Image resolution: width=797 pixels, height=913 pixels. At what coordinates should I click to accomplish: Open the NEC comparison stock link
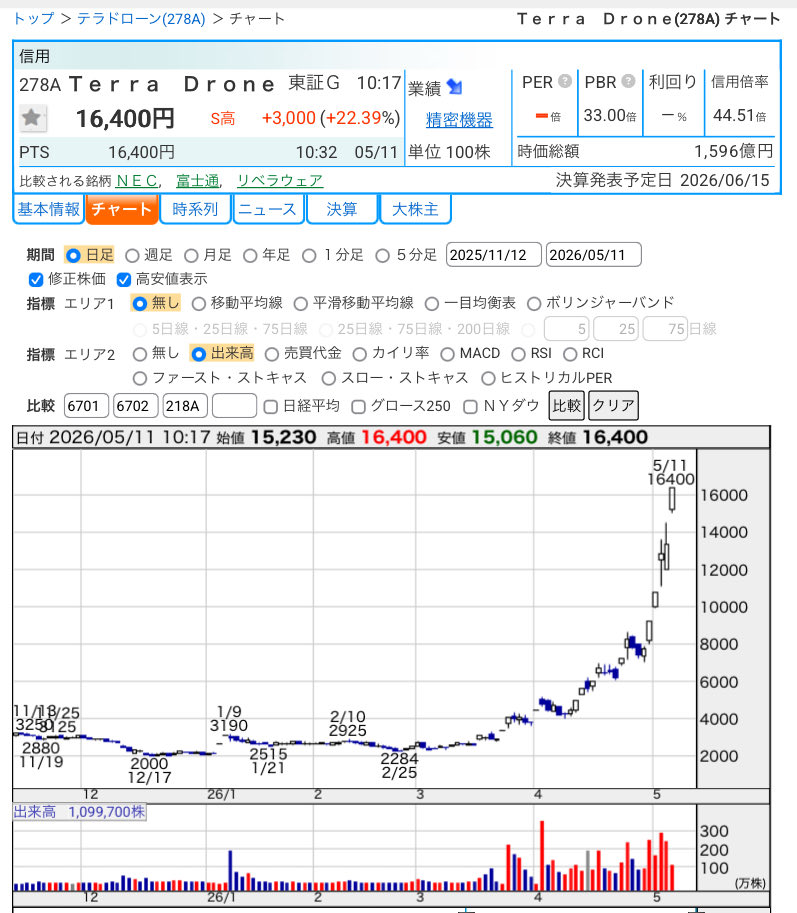pos(137,181)
